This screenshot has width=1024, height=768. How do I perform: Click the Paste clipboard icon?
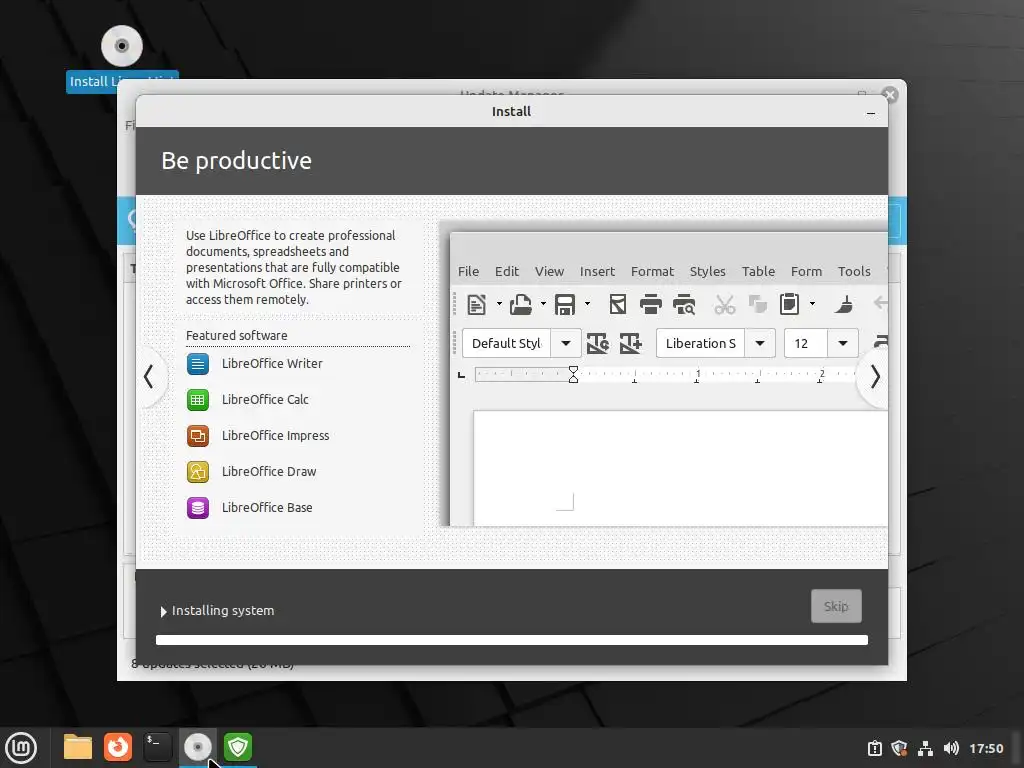(790, 304)
